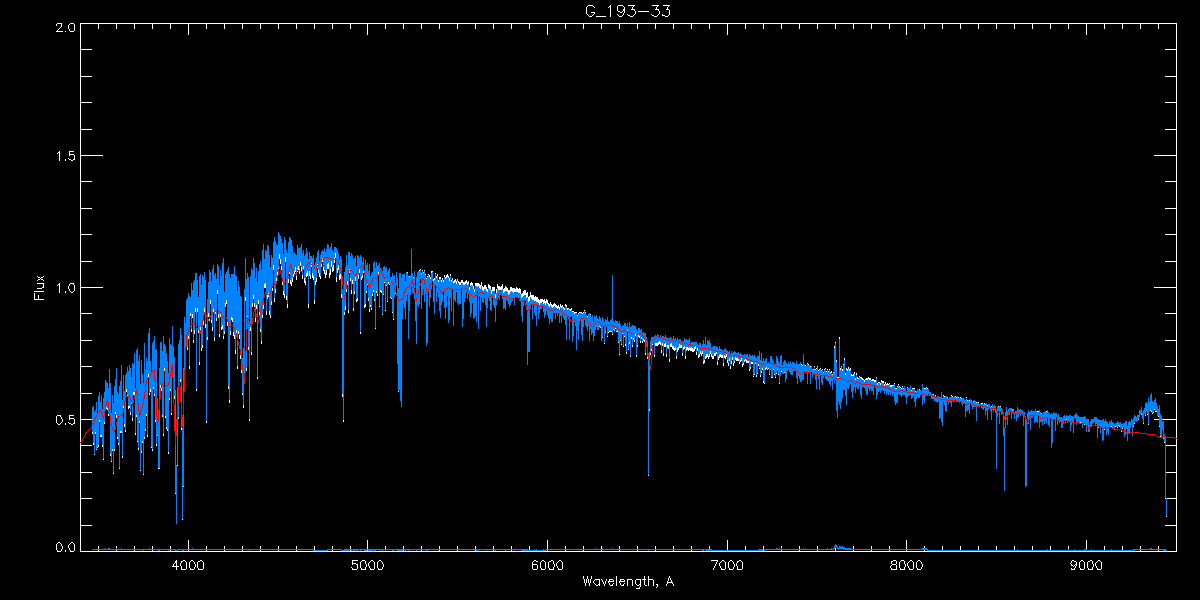This screenshot has width=1200, height=600.
Task: Select the 4000 x-axis tick label
Action: click(x=188, y=565)
